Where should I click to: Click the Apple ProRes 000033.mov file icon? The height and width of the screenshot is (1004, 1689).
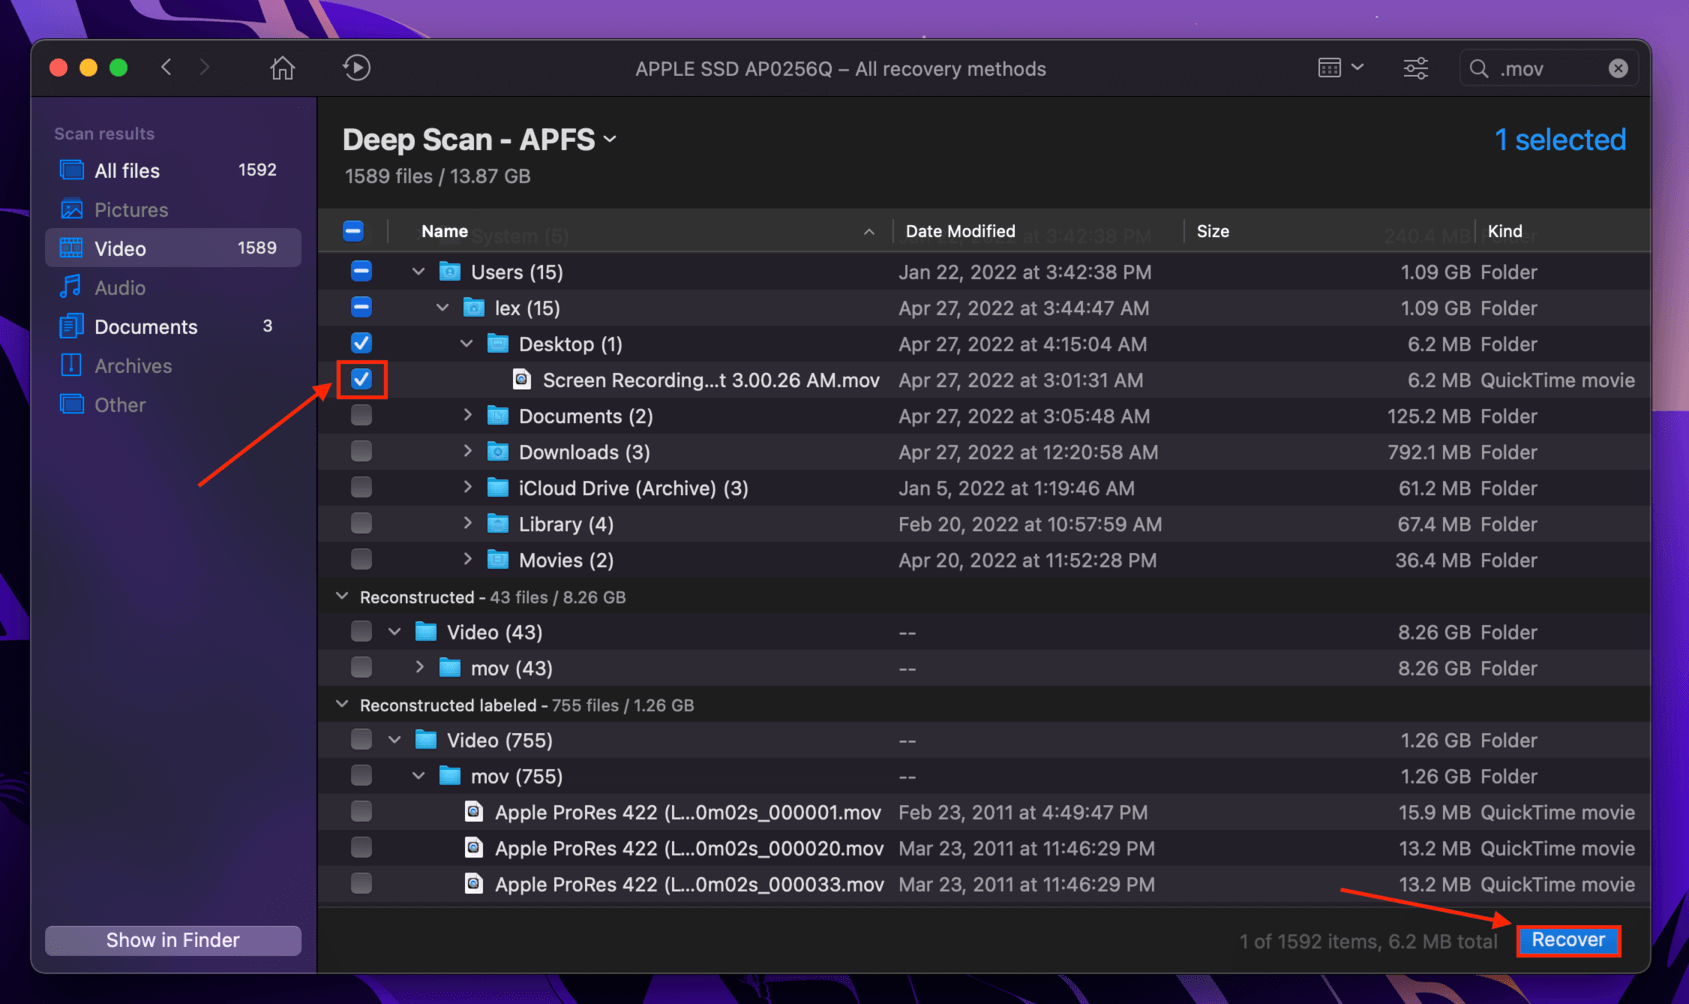474,883
